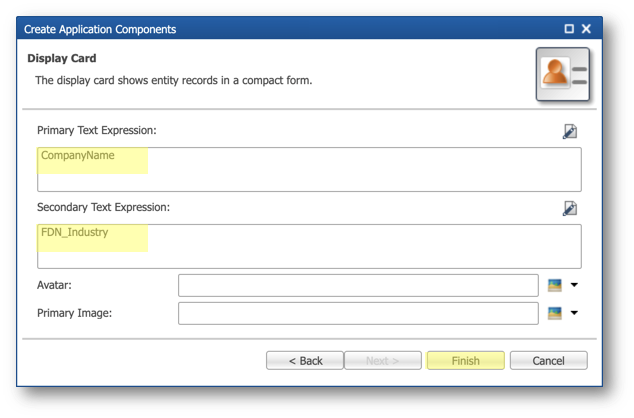This screenshot has width=634, height=418.
Task: Expand the Primary Image dropdown arrow
Action: [574, 313]
